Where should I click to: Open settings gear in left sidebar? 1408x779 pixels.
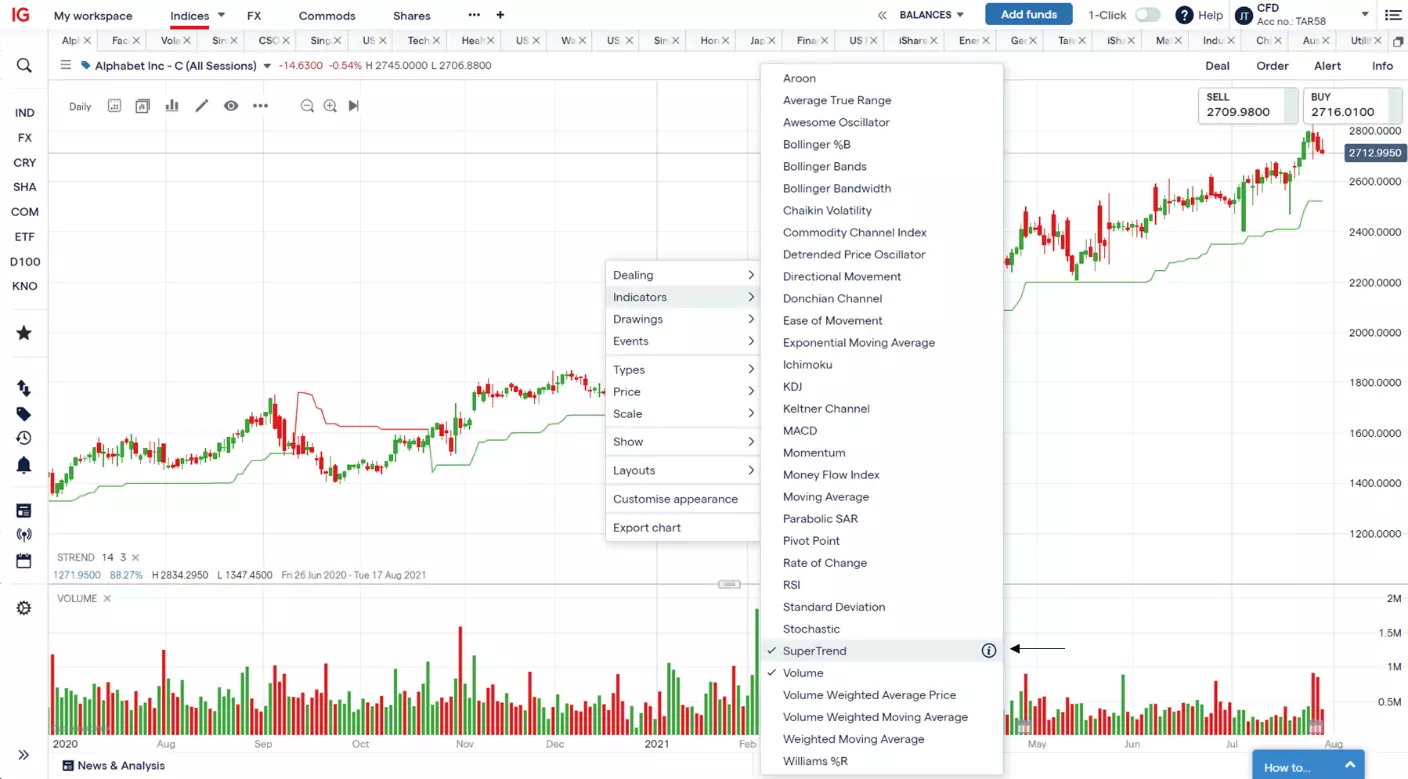tap(24, 608)
